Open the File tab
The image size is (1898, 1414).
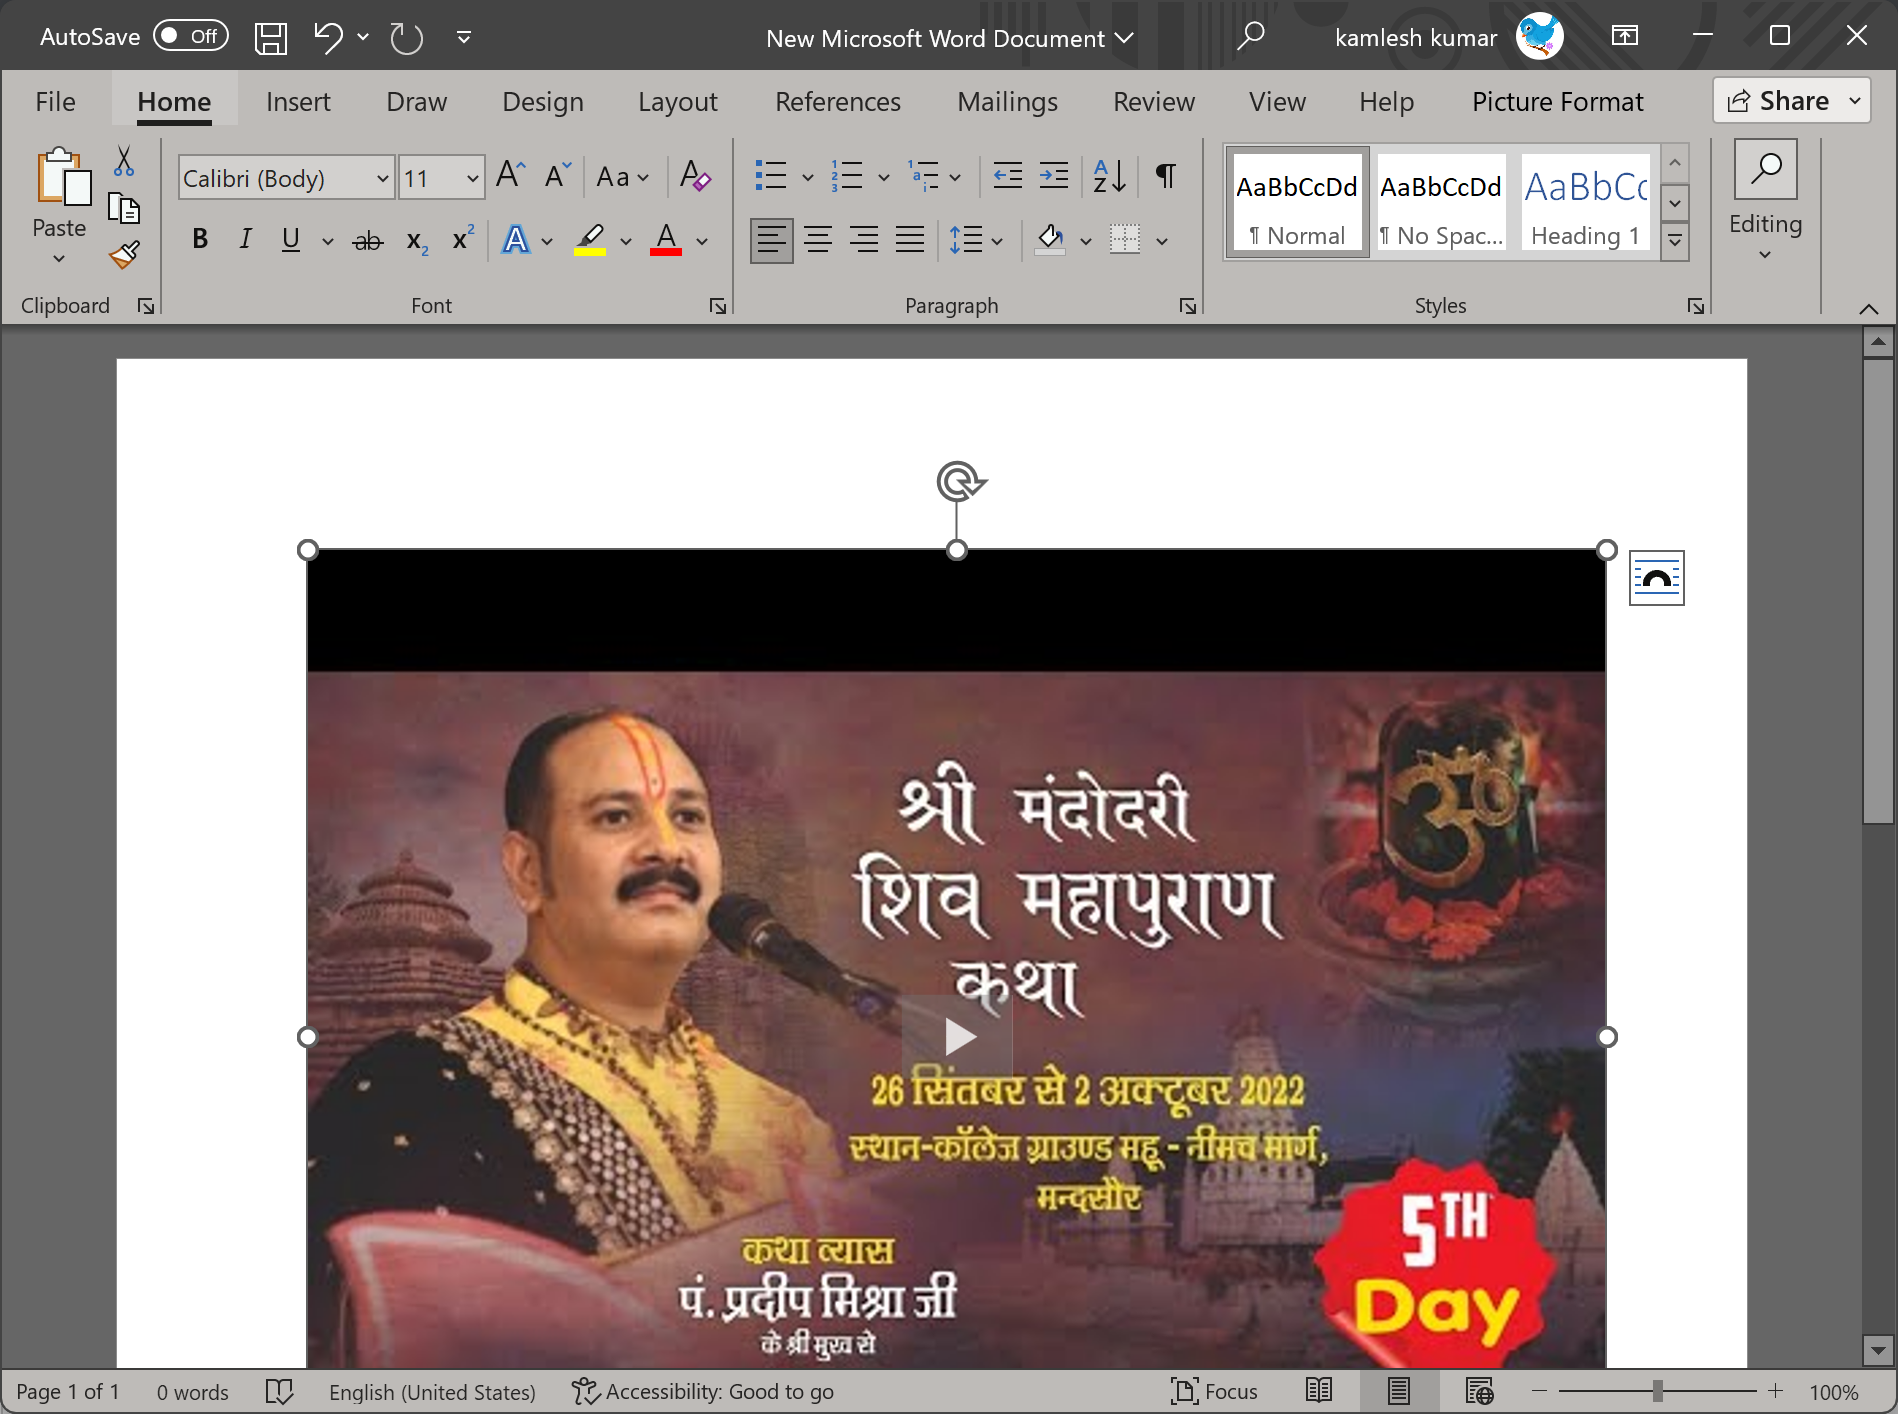tap(55, 102)
